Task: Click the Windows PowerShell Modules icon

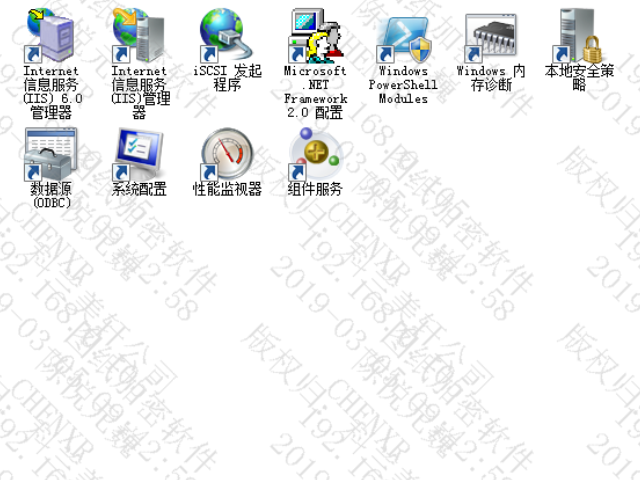Action: tap(403, 36)
